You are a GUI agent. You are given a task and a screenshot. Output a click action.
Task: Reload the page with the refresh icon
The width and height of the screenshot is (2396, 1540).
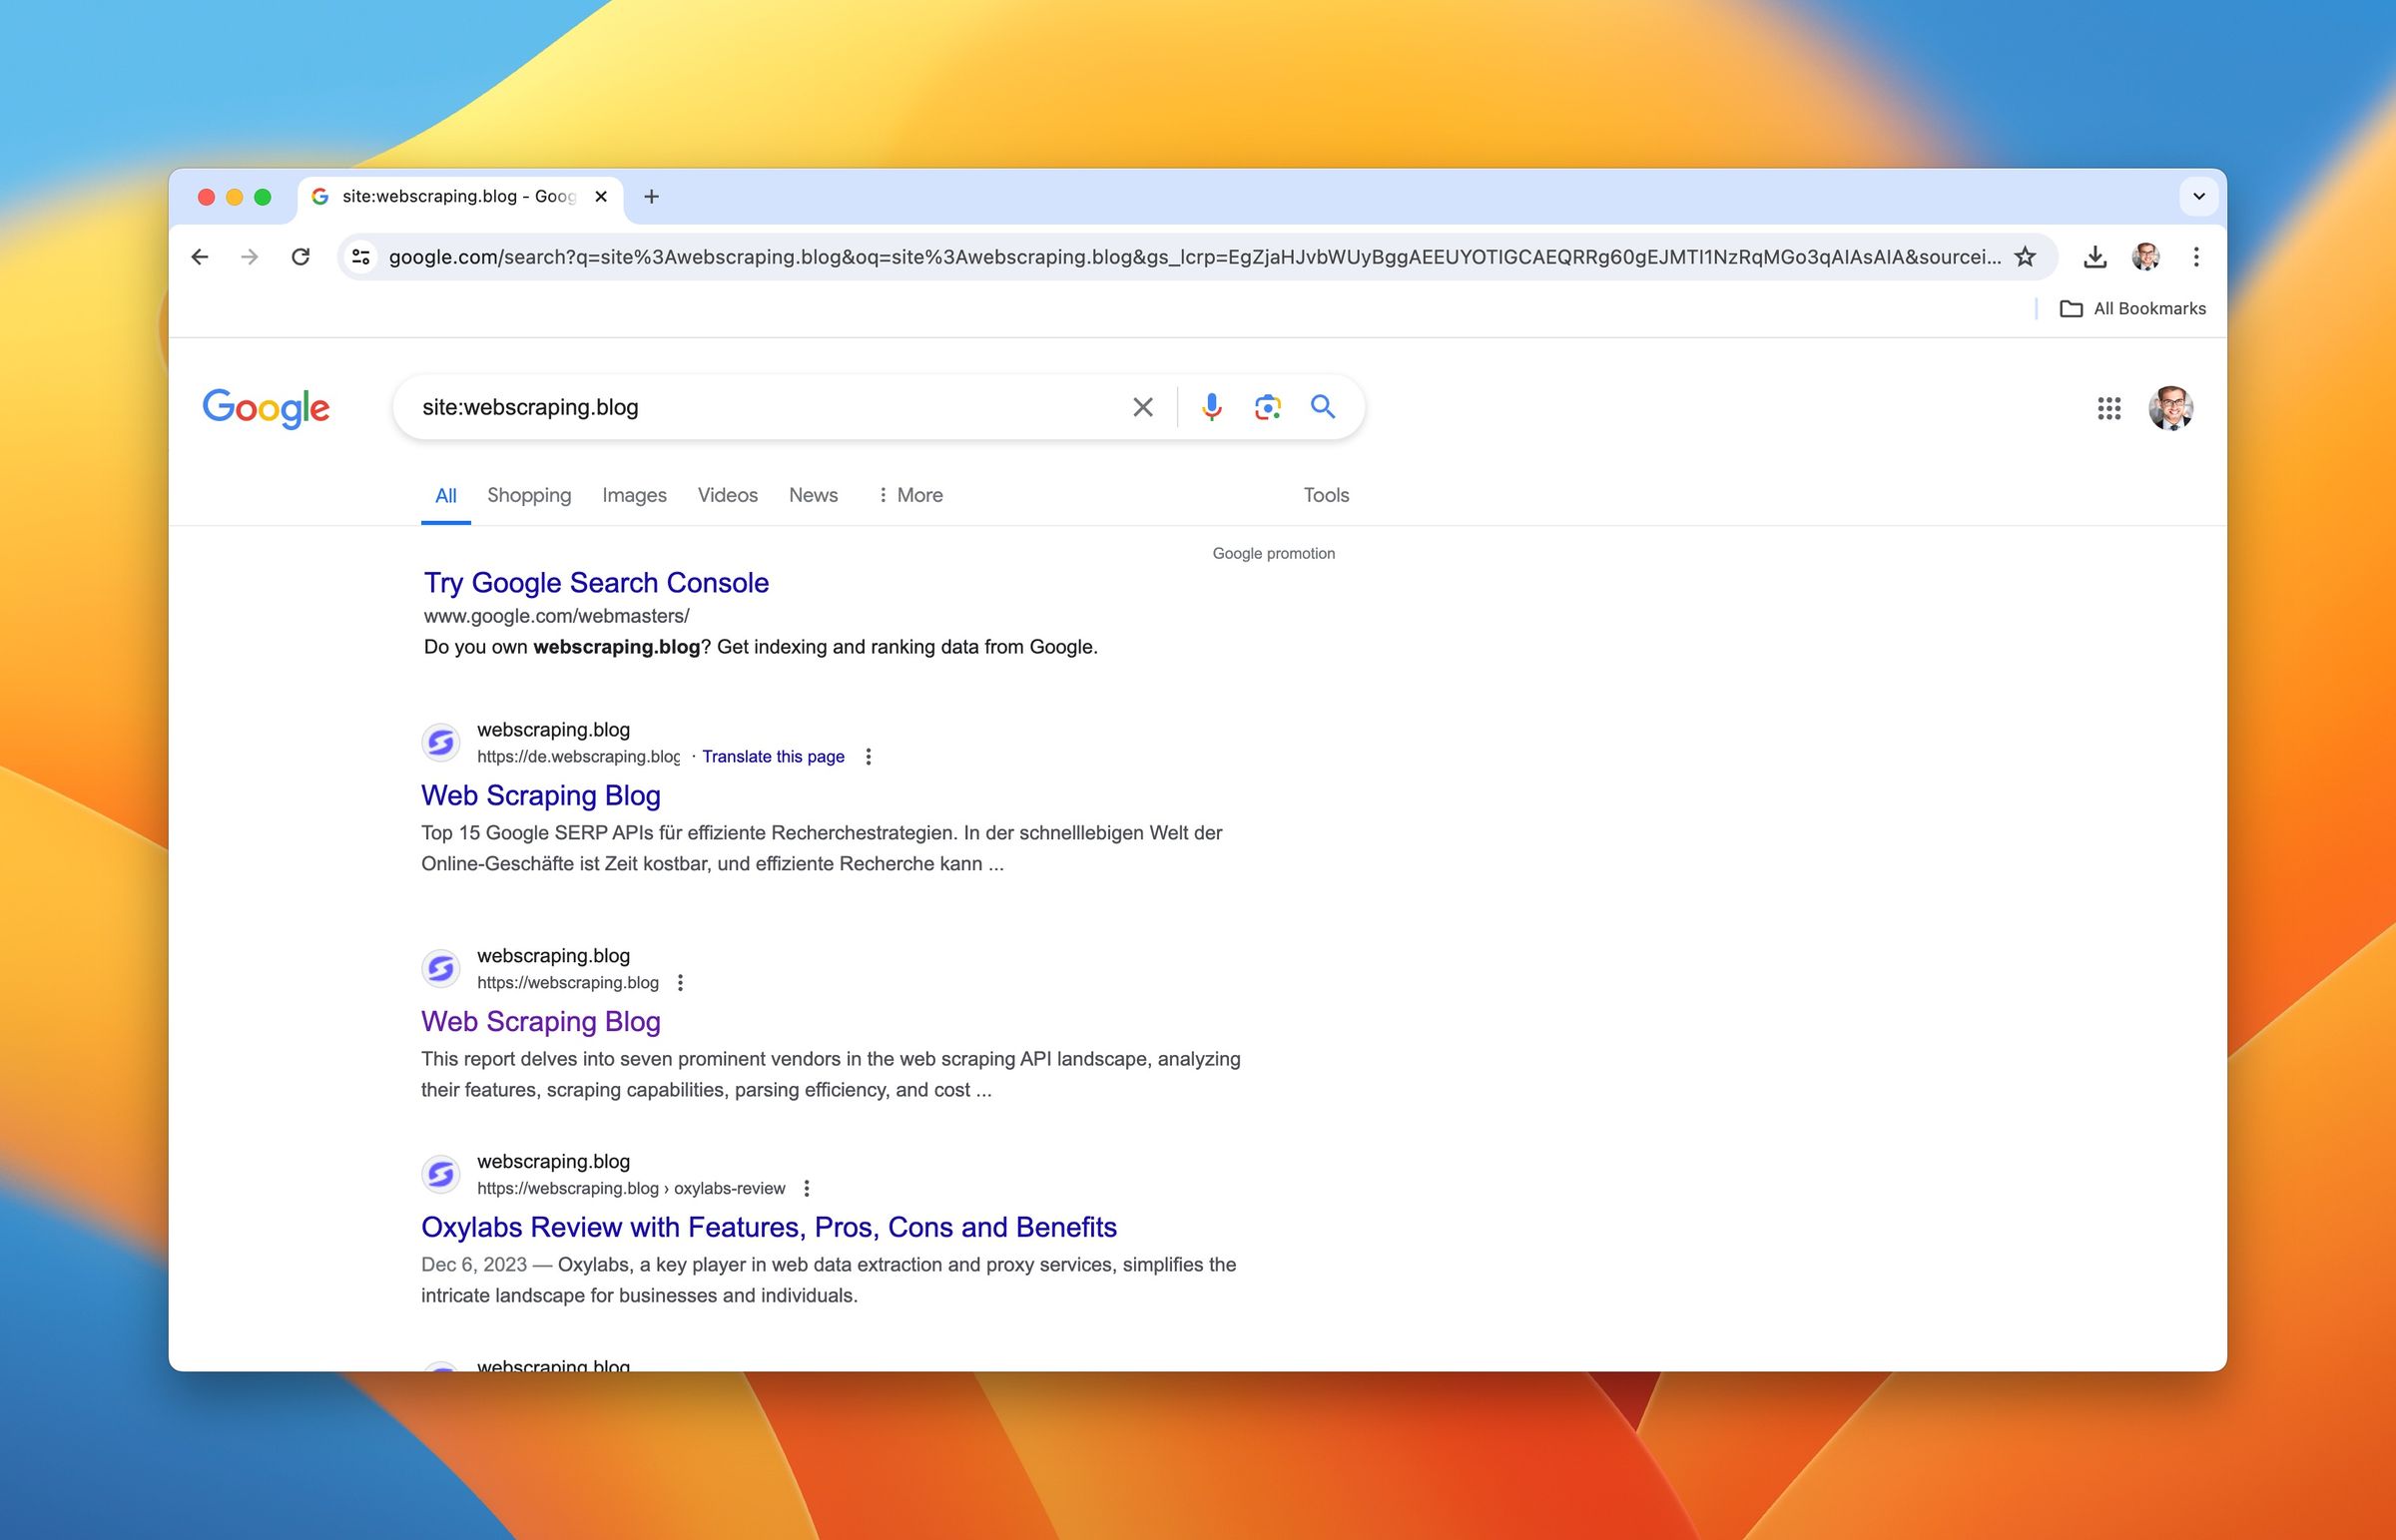(x=302, y=257)
